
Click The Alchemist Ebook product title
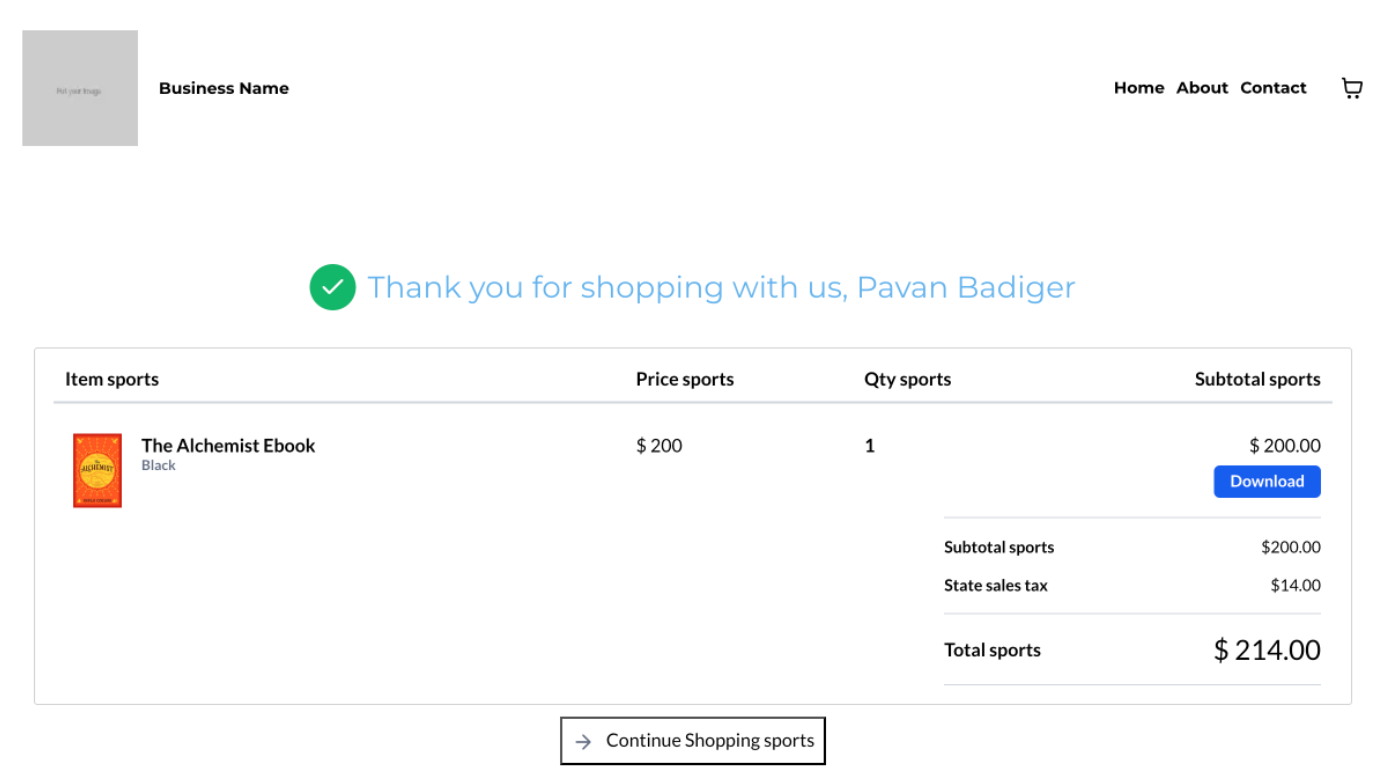[228, 445]
